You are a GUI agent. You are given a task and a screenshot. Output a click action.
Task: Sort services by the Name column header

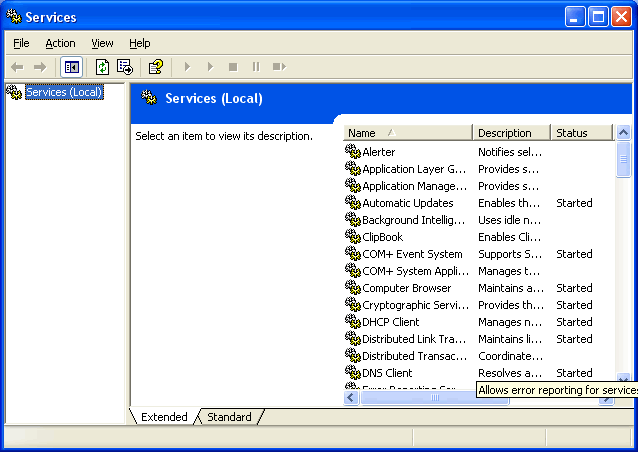[407, 133]
